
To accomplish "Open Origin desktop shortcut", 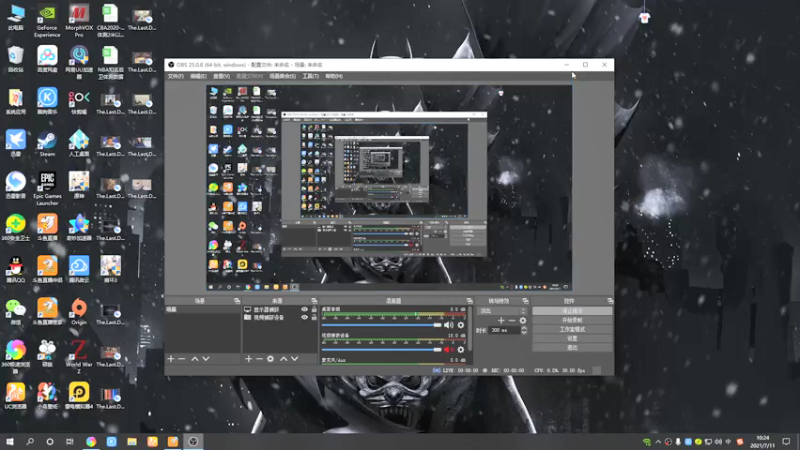I will (79, 312).
